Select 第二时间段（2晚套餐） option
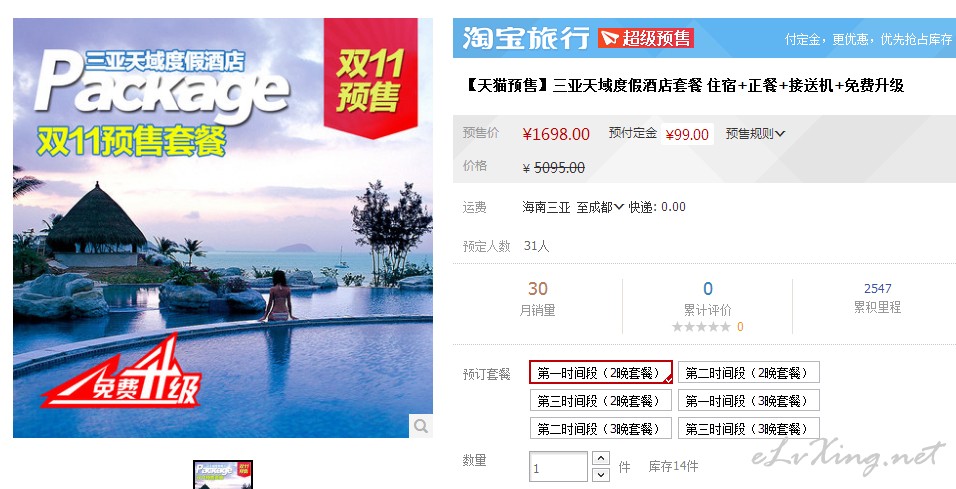956x489 pixels. tap(749, 373)
